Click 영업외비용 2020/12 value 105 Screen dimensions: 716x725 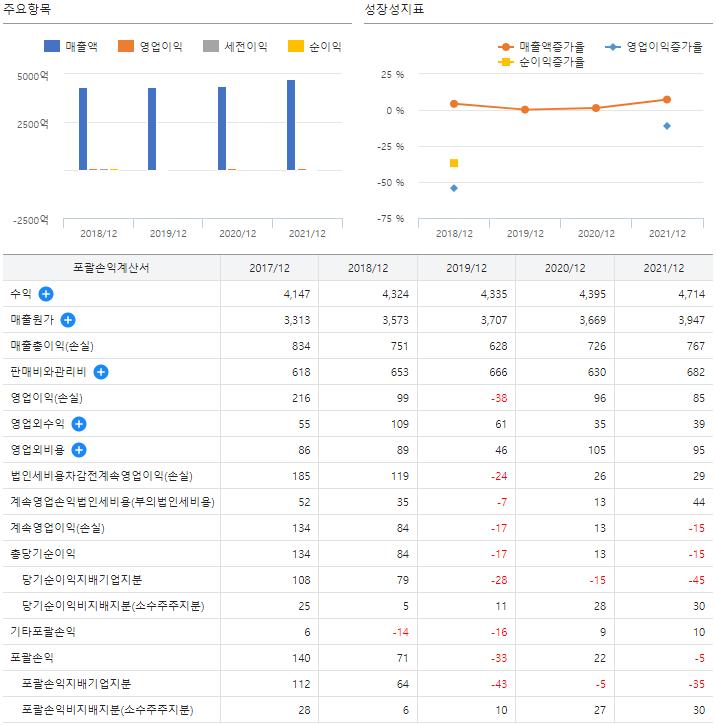pos(597,450)
